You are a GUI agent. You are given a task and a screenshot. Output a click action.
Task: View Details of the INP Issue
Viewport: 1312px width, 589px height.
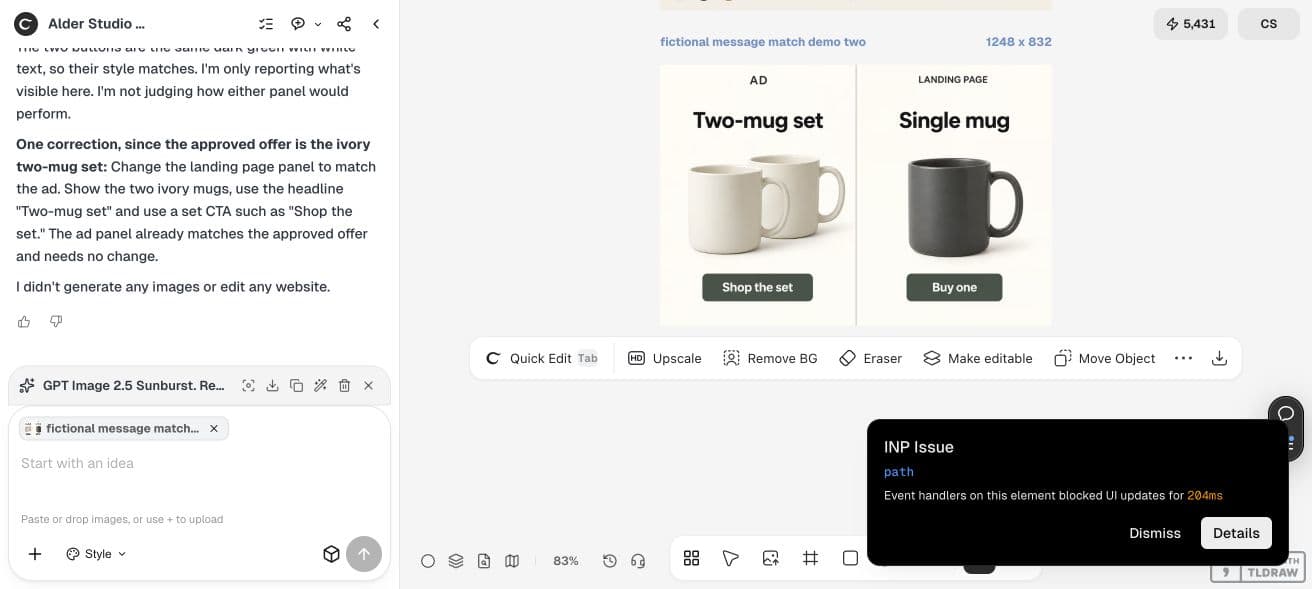point(1236,533)
